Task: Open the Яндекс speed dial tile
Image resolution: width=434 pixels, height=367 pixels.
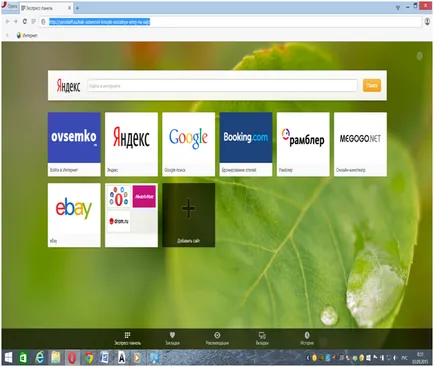Action: pos(131,144)
